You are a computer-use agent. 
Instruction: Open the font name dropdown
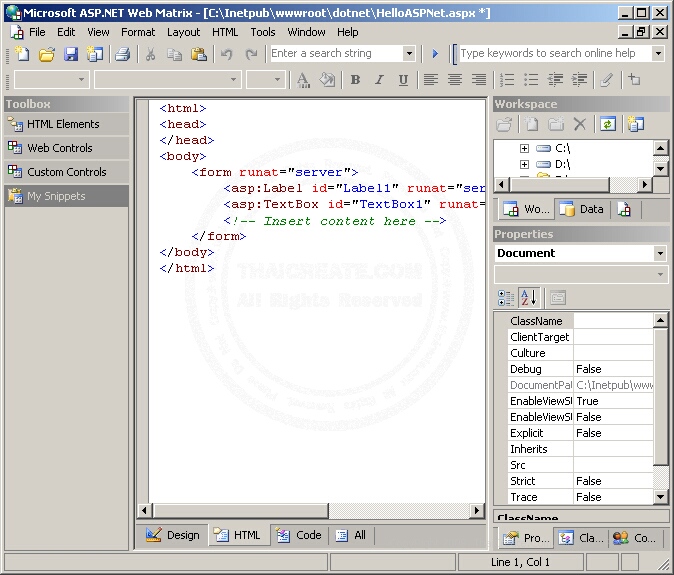233,80
